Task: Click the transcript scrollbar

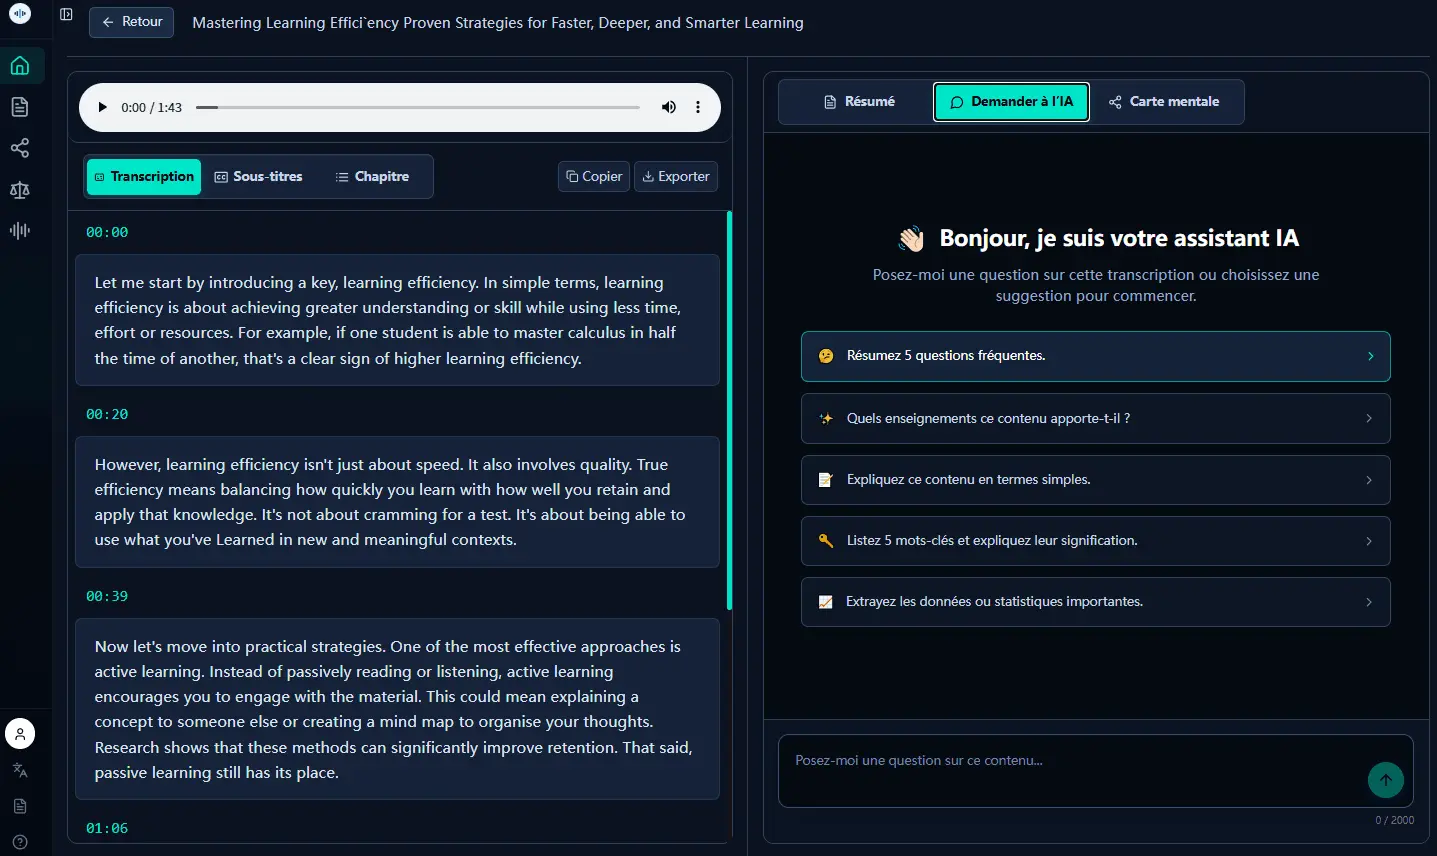Action: (x=729, y=410)
